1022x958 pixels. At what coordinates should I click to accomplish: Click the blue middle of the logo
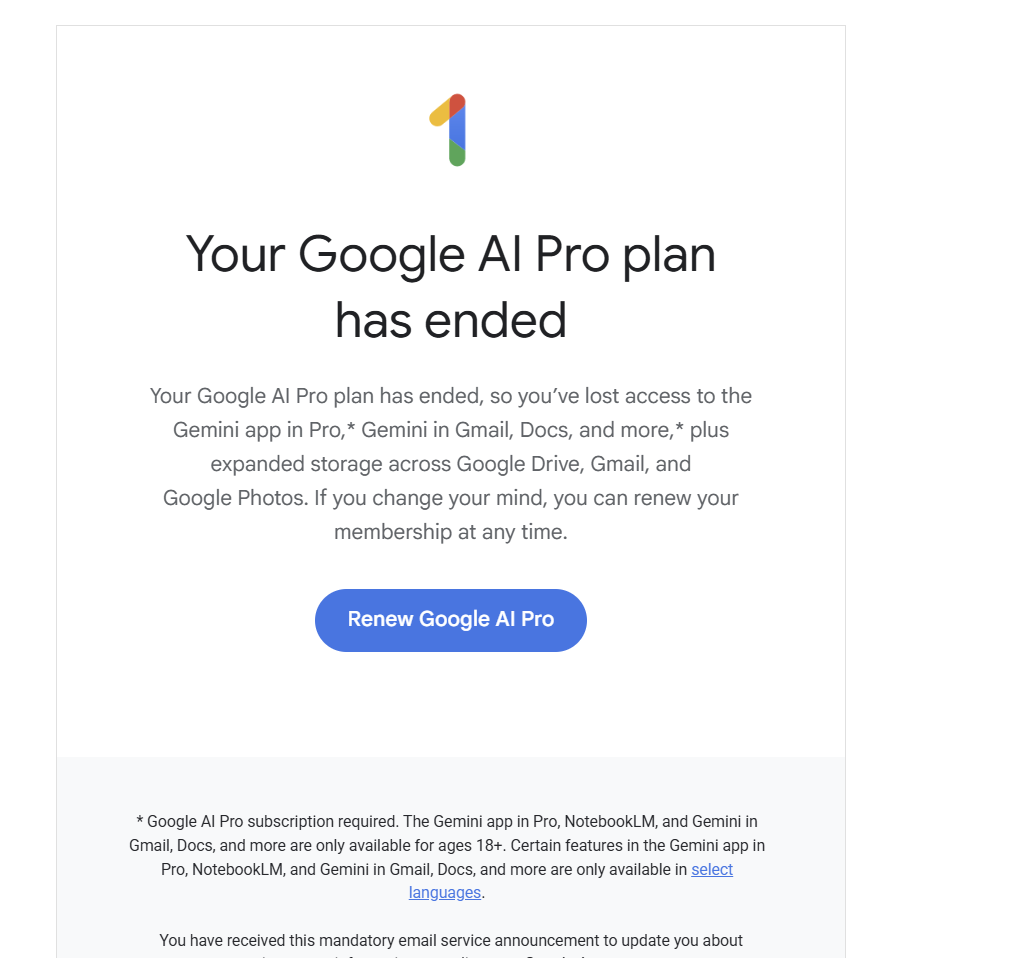(x=457, y=128)
